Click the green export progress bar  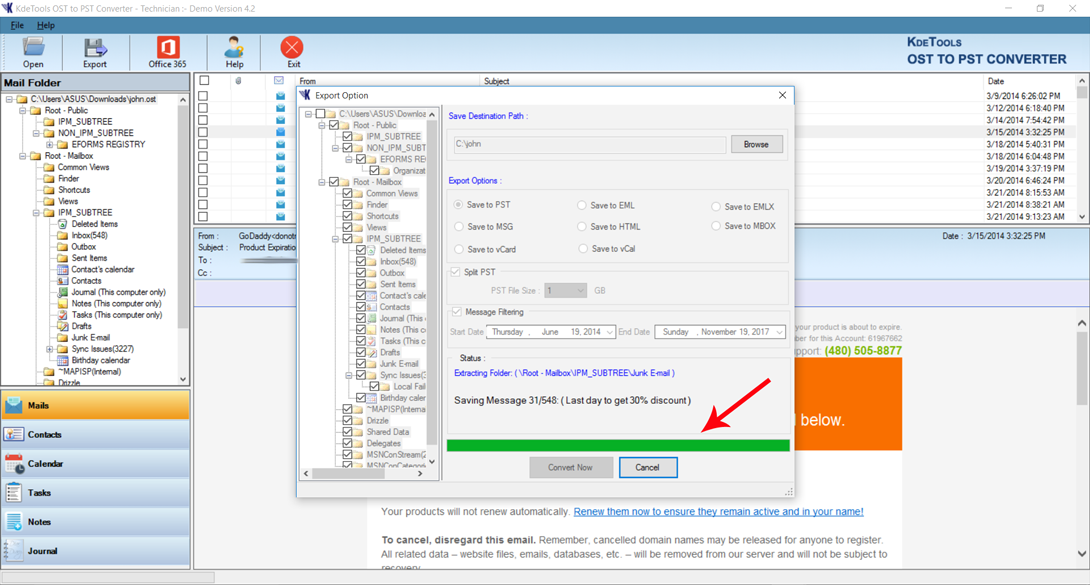pos(618,445)
